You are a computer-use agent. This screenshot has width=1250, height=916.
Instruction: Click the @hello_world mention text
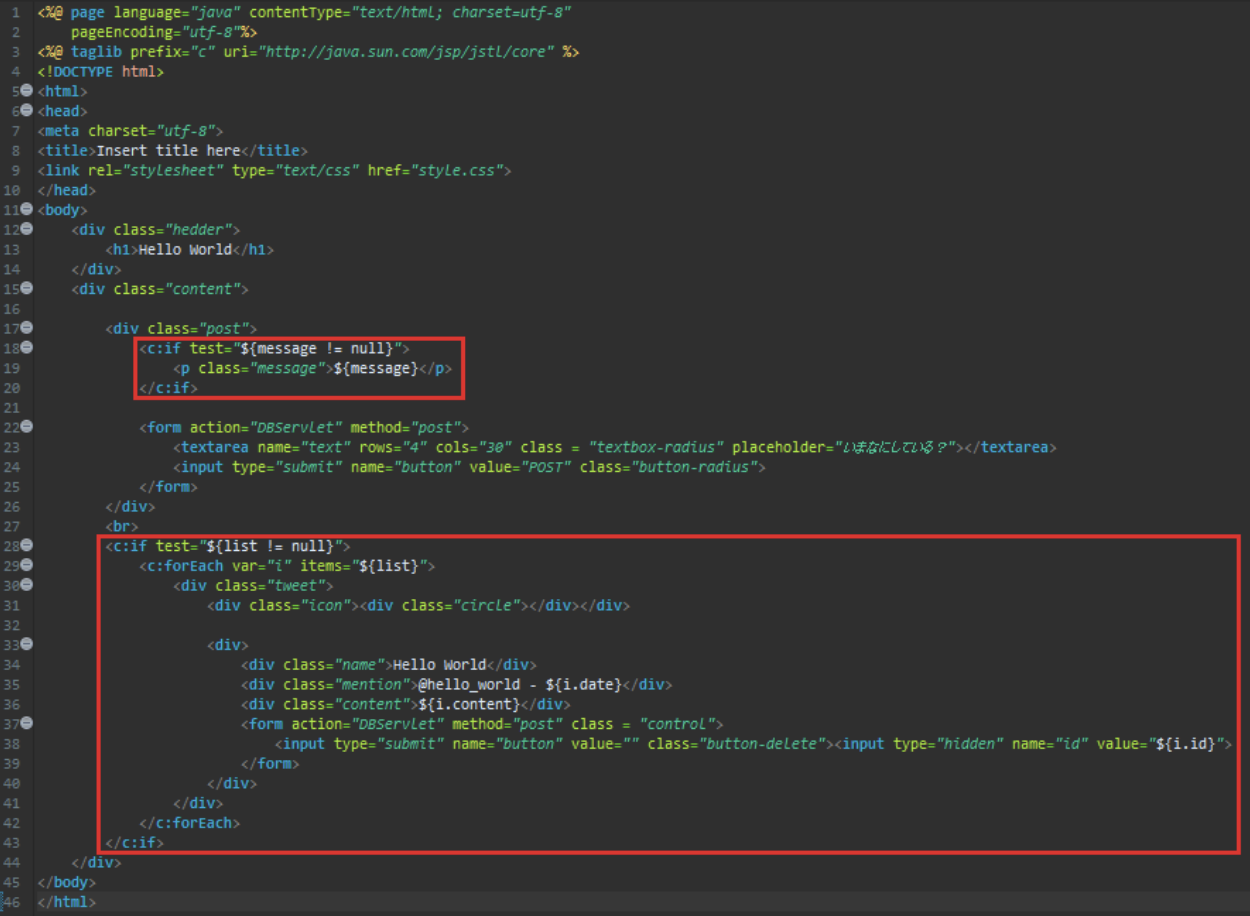click(x=469, y=685)
